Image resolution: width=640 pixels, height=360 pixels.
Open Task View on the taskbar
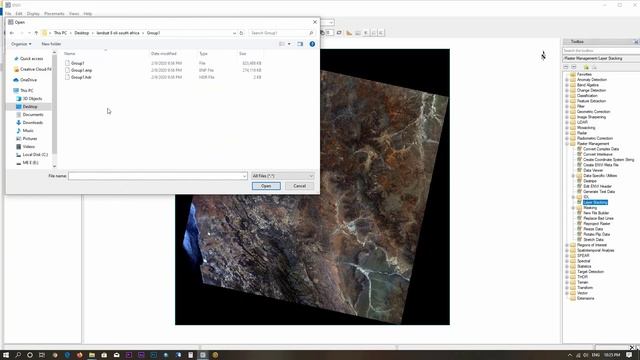point(42,355)
